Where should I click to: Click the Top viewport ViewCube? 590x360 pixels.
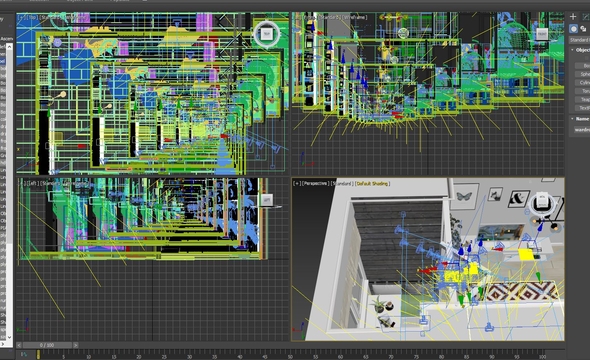tap(266, 34)
